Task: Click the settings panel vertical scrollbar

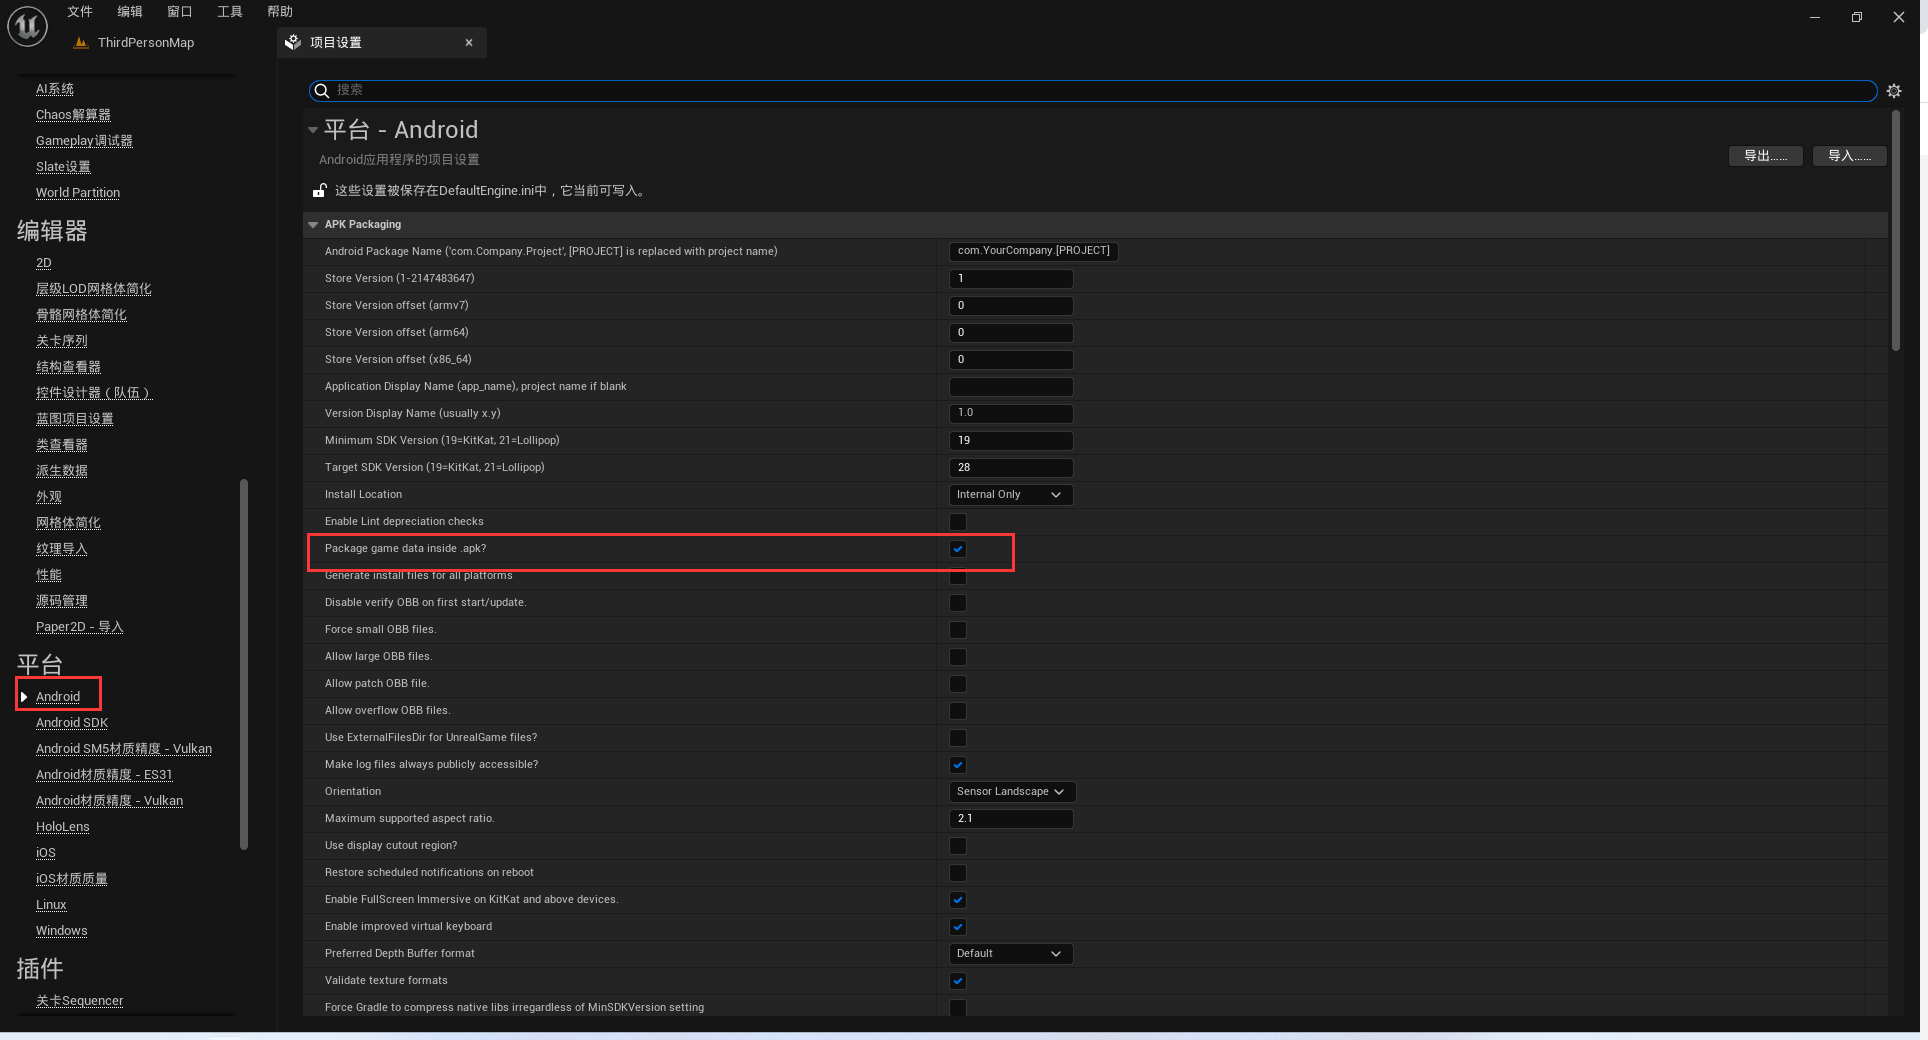Action: [1896, 230]
